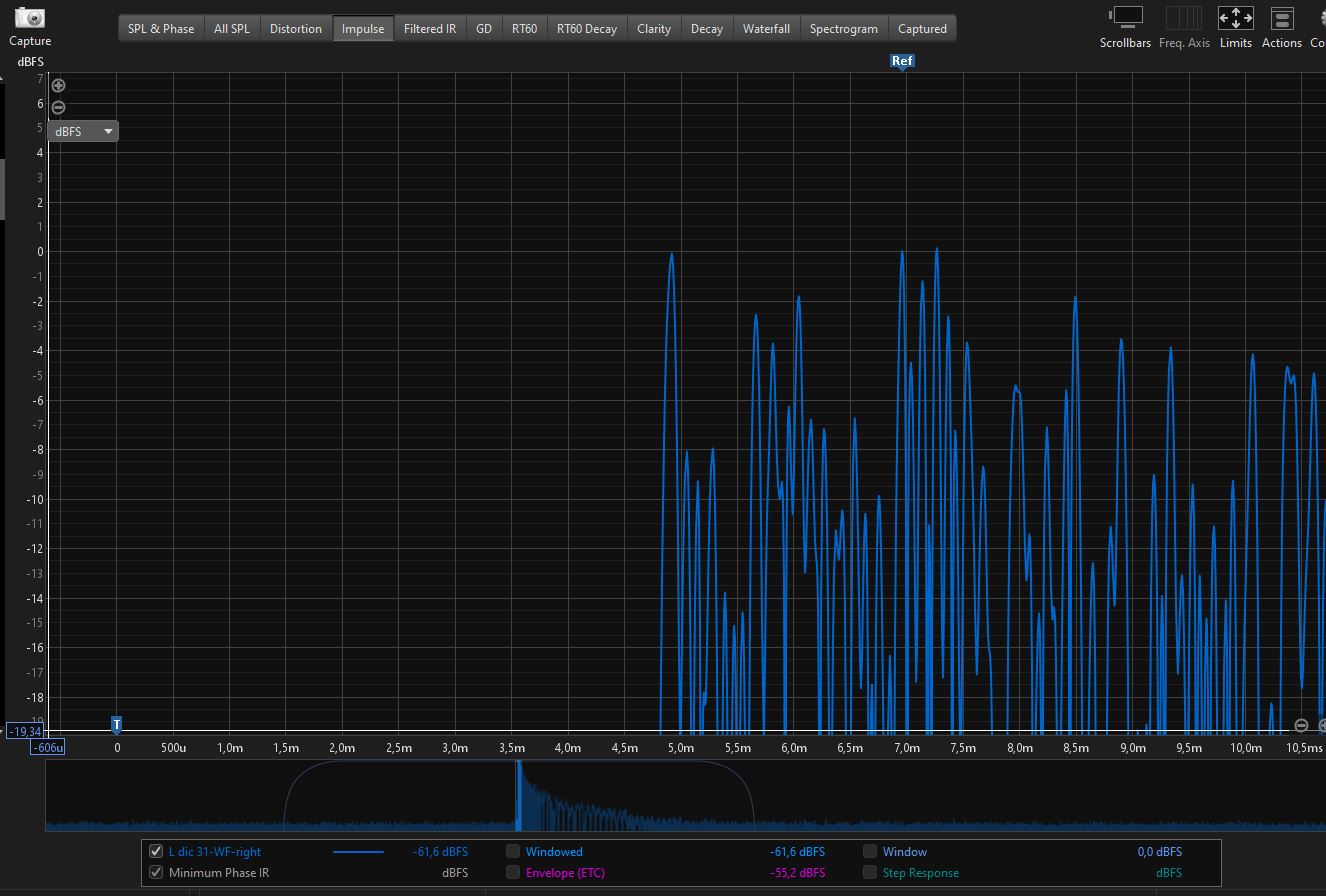This screenshot has height=896, width=1326.
Task: Click the 5,0m time axis label
Action: click(681, 748)
